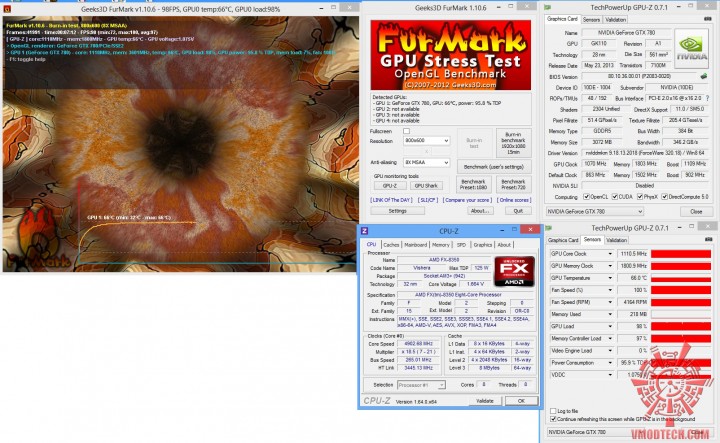Open the Fan Speed (%) sensor dropdown arrow
Image resolution: width=720 pixels, height=443 pixels.
coord(610,290)
